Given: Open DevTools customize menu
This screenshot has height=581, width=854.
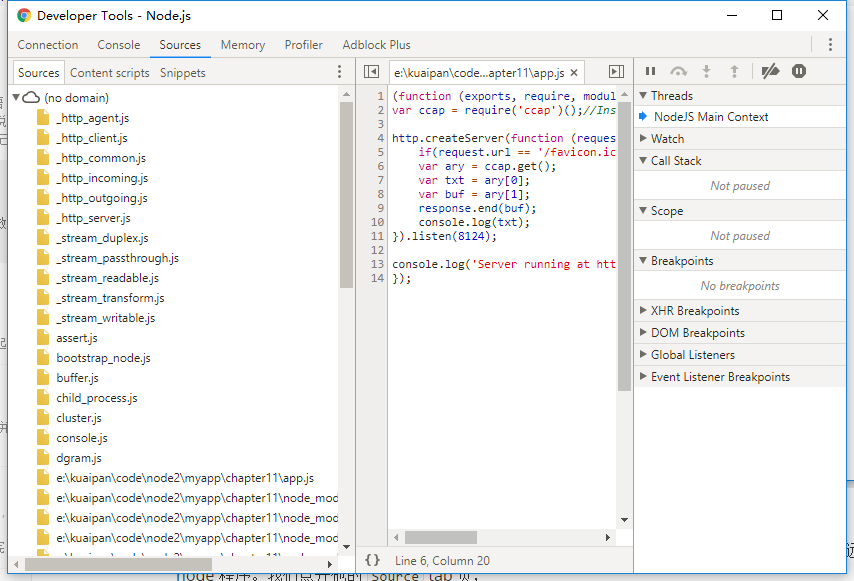Looking at the screenshot, I should (x=830, y=45).
